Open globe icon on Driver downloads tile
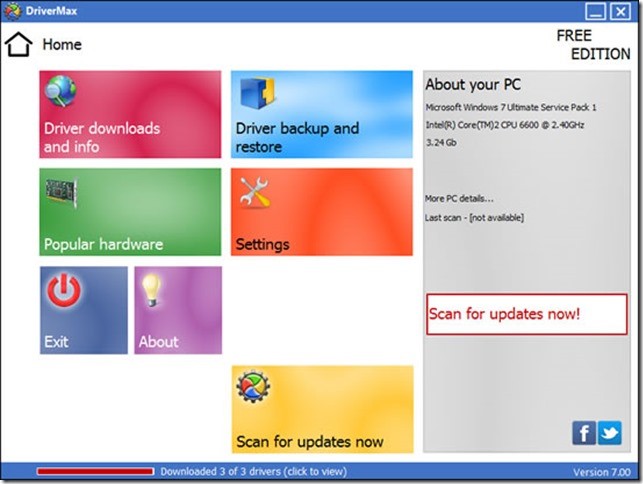 61,91
